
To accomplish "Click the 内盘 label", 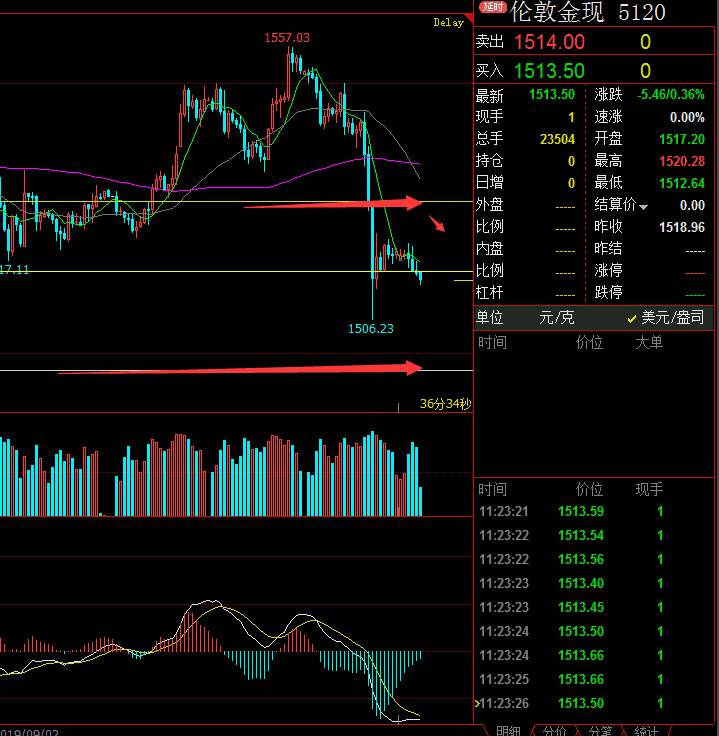I will (x=489, y=248).
